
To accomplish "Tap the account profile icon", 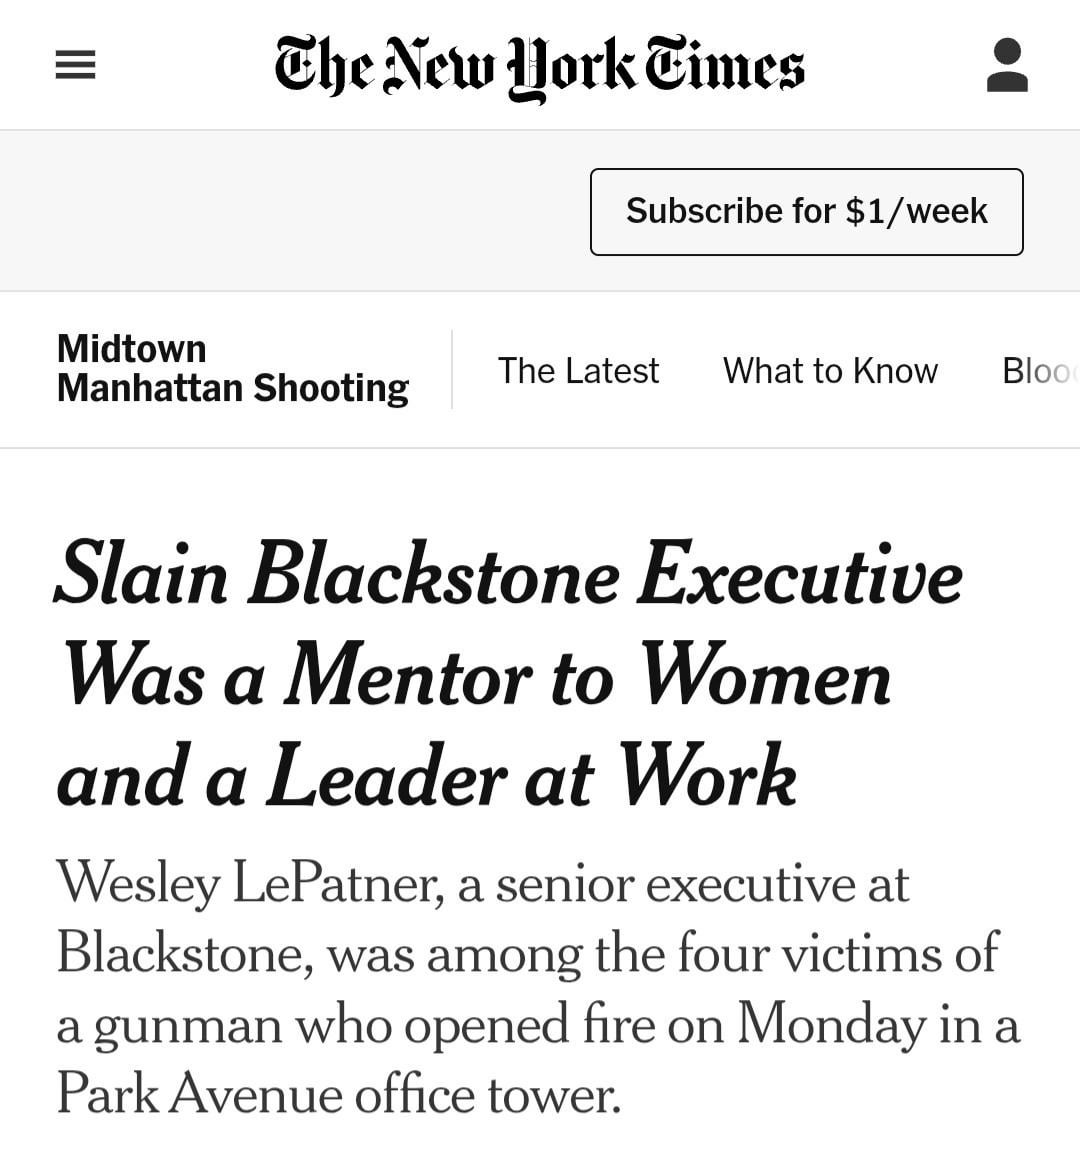I will tap(1007, 65).
